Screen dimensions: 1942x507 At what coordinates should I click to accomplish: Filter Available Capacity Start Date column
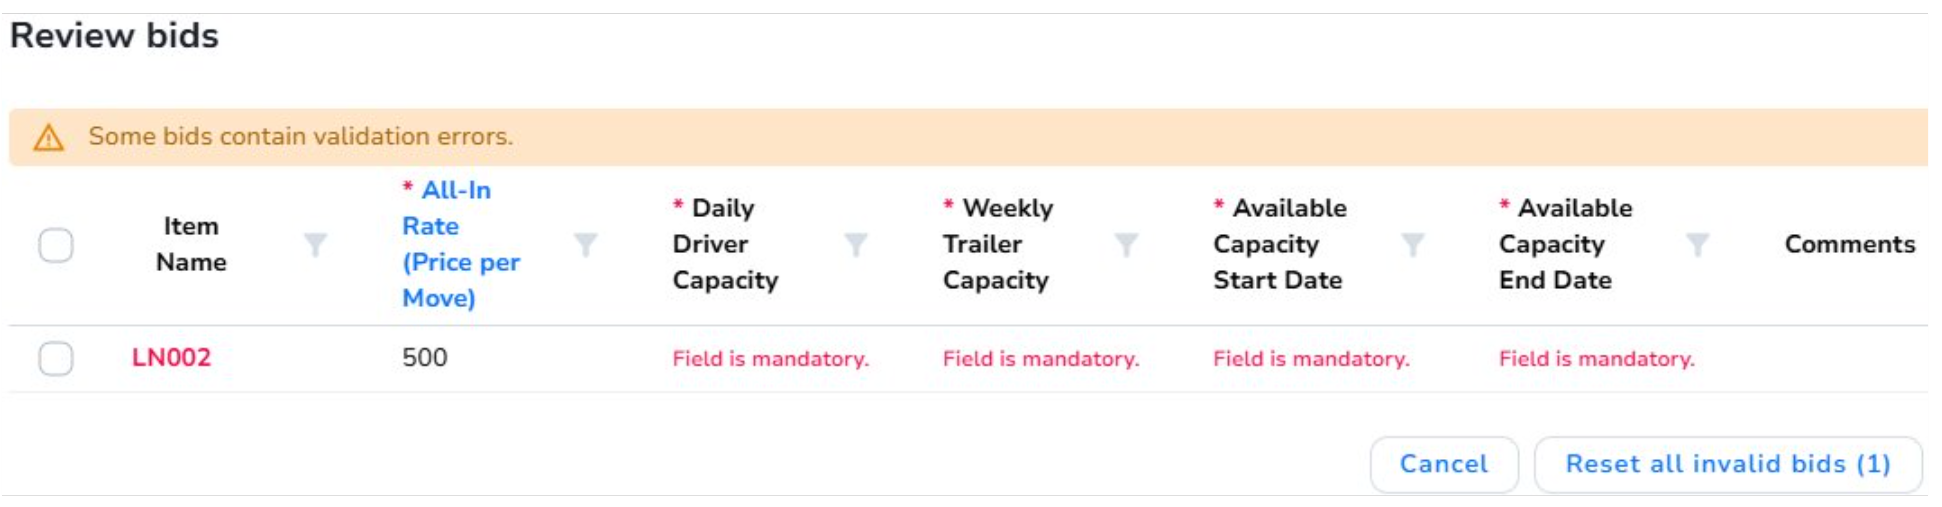pyautogui.click(x=1412, y=245)
